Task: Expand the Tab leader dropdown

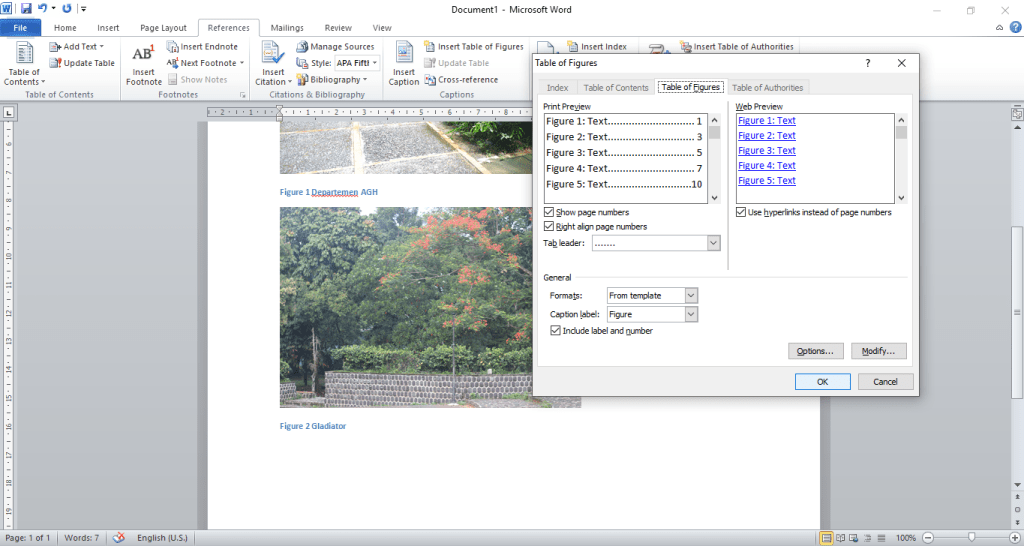Action: click(713, 243)
